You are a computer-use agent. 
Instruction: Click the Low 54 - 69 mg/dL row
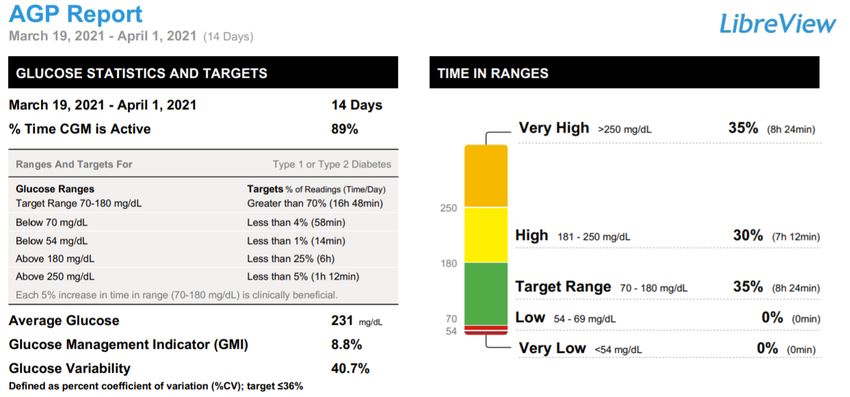[668, 318]
